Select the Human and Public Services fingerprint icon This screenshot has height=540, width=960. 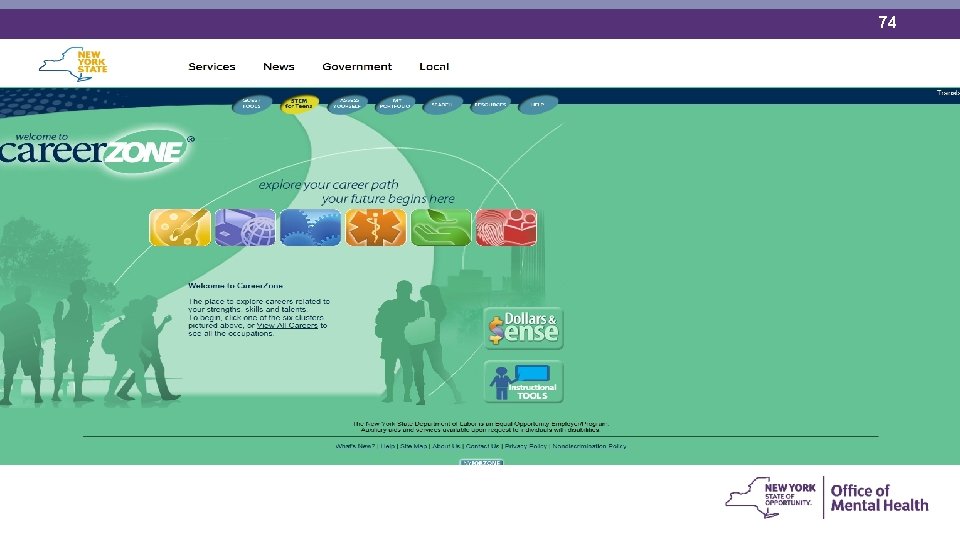coord(506,227)
